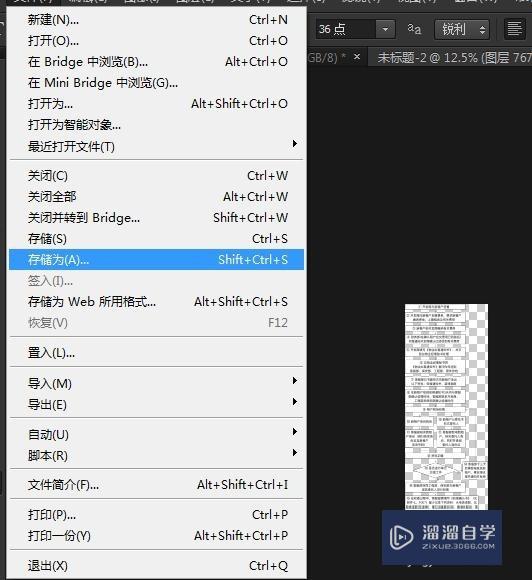Choose 置入(L)... menu item
The width and height of the screenshot is (532, 580).
(156, 353)
